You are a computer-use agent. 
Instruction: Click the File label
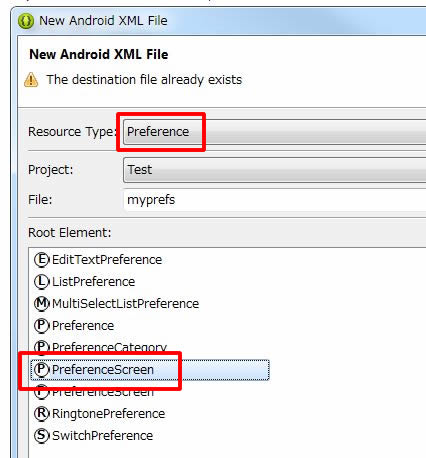click(40, 200)
